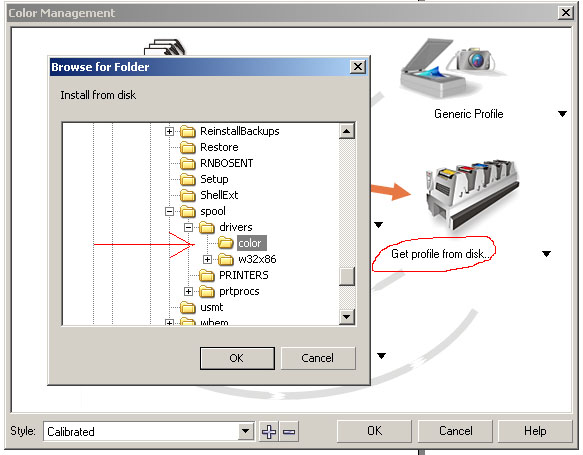Select the usmt label
Viewport: 583px width, 455px height.
coord(212,307)
